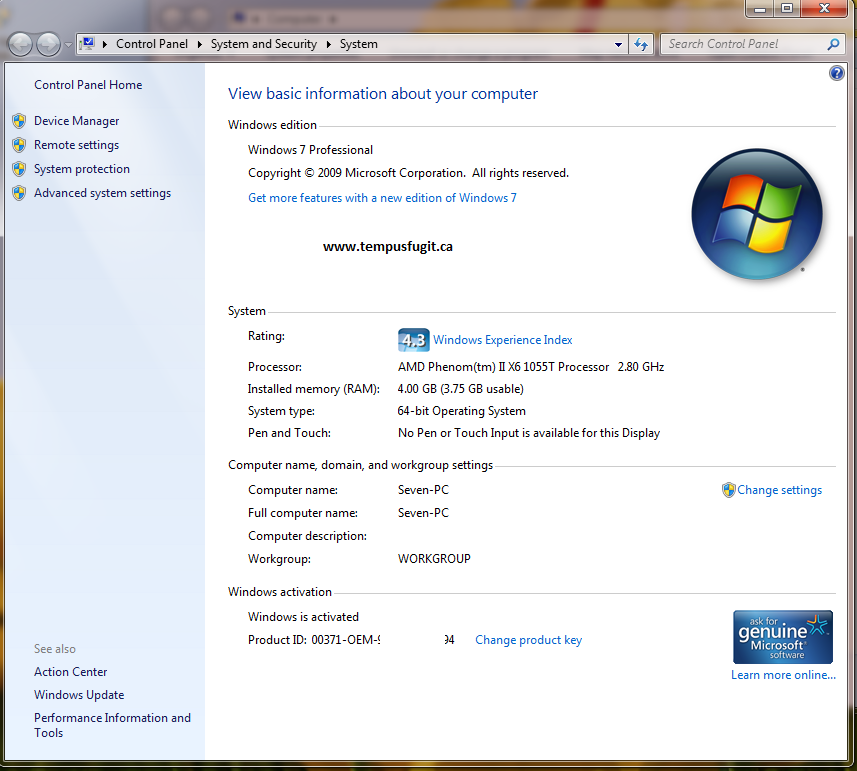Click the genuine Microsoft software badge
The height and width of the screenshot is (771, 857).
tap(783, 637)
